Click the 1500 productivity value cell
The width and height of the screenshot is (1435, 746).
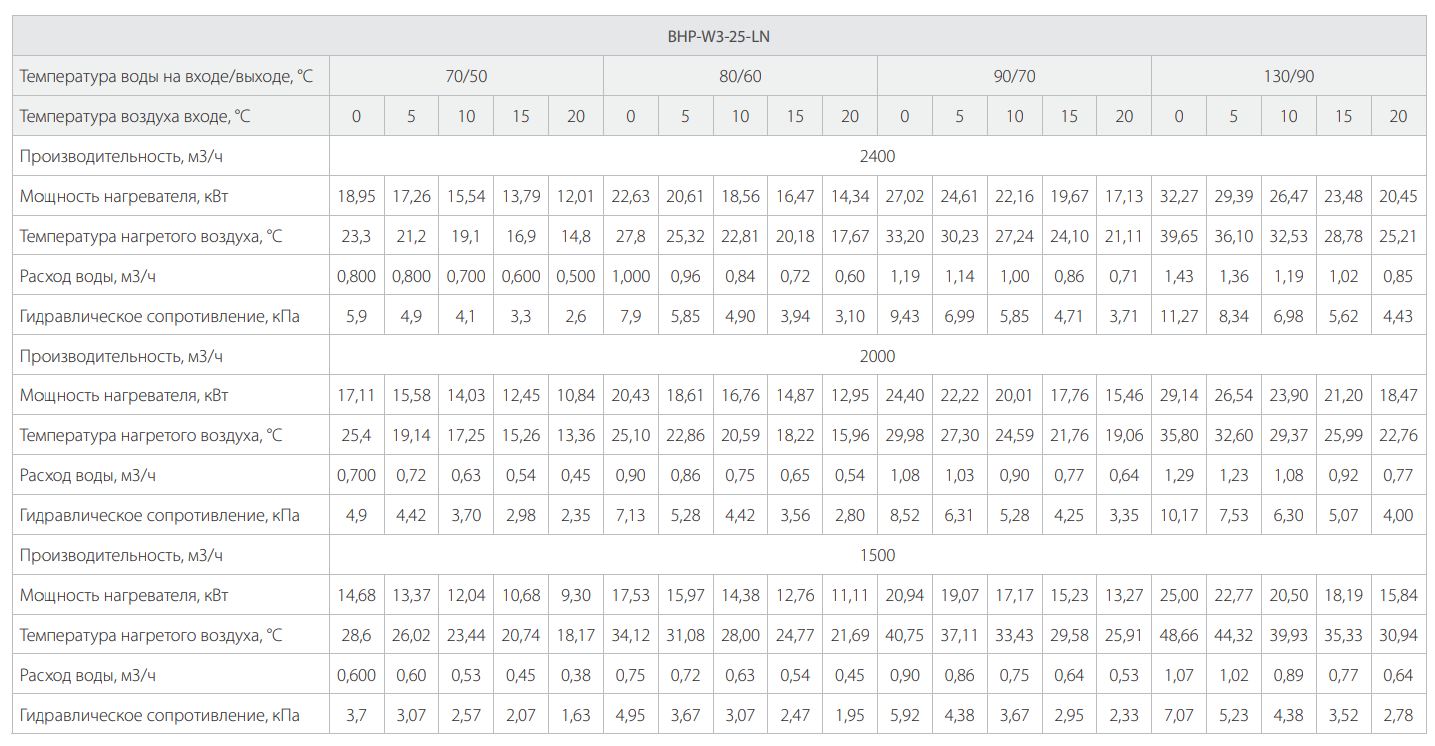point(877,555)
